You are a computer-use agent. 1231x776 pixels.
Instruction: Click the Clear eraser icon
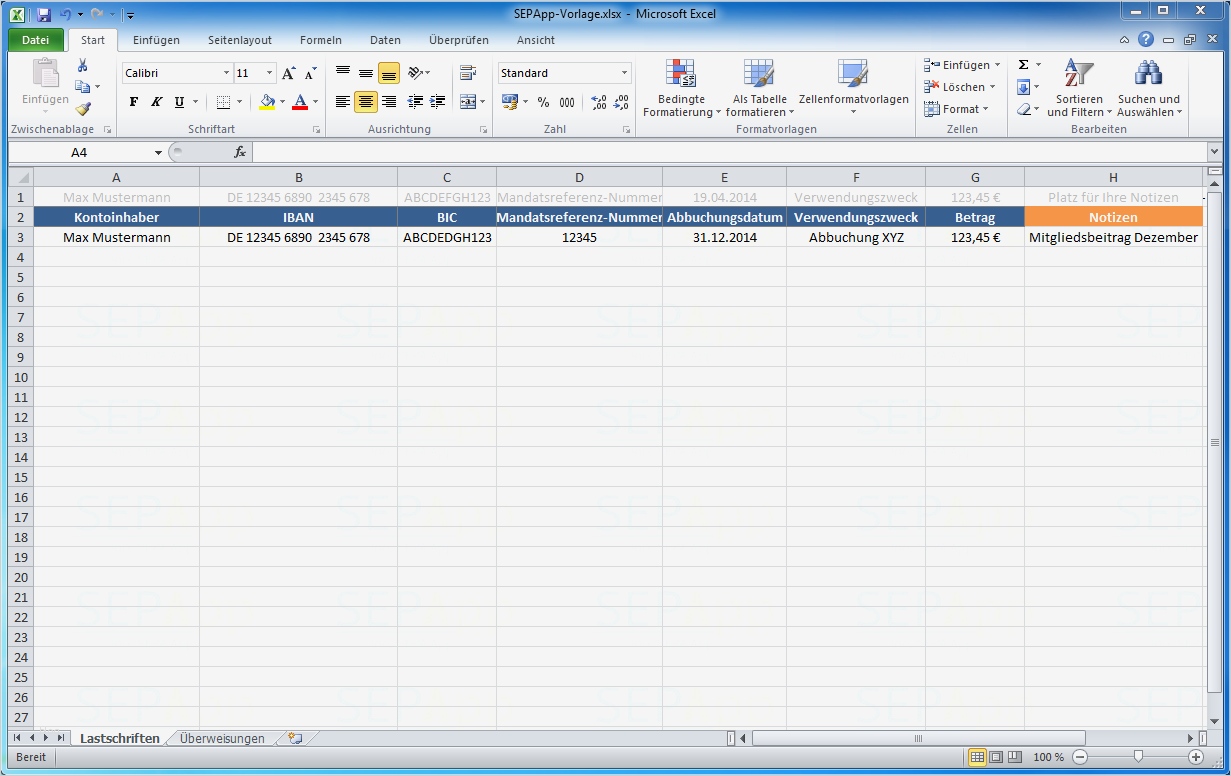[x=1023, y=109]
